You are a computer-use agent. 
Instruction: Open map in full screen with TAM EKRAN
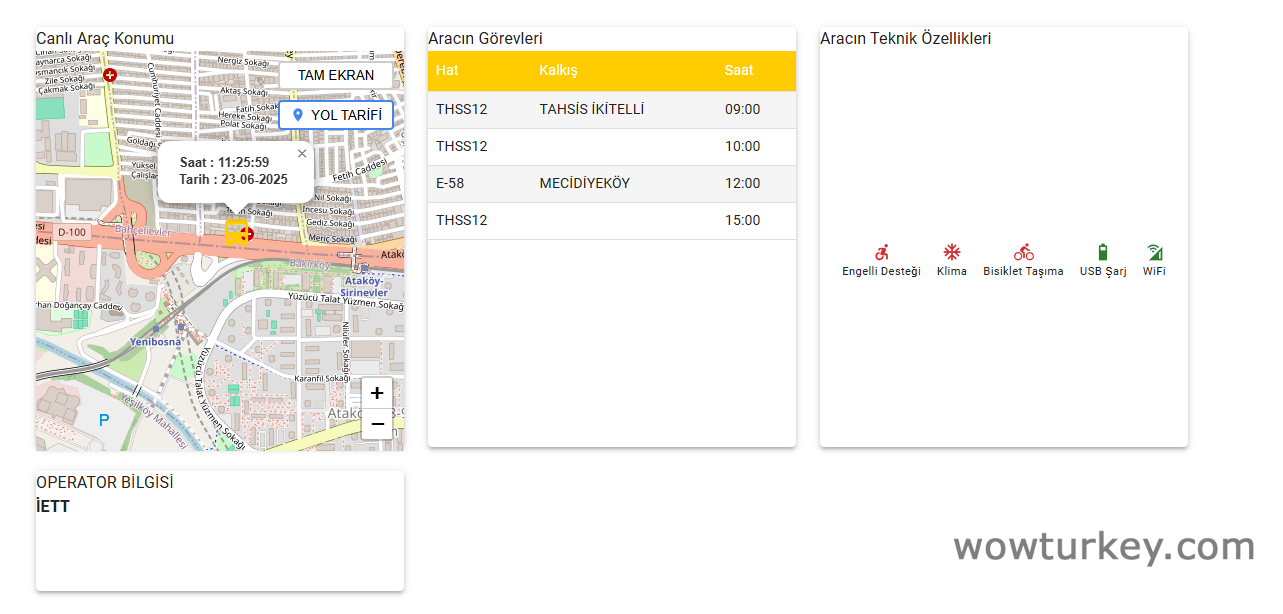(336, 75)
